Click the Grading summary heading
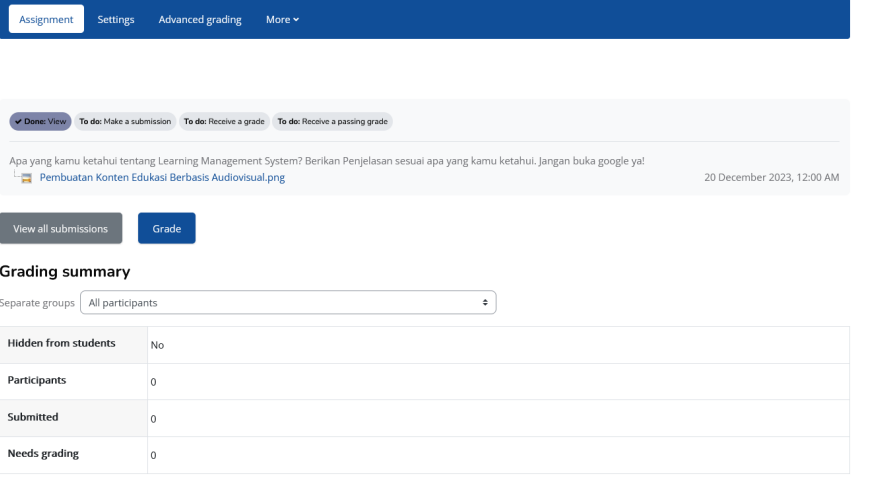Screen dimensions: 886x495 [65, 271]
